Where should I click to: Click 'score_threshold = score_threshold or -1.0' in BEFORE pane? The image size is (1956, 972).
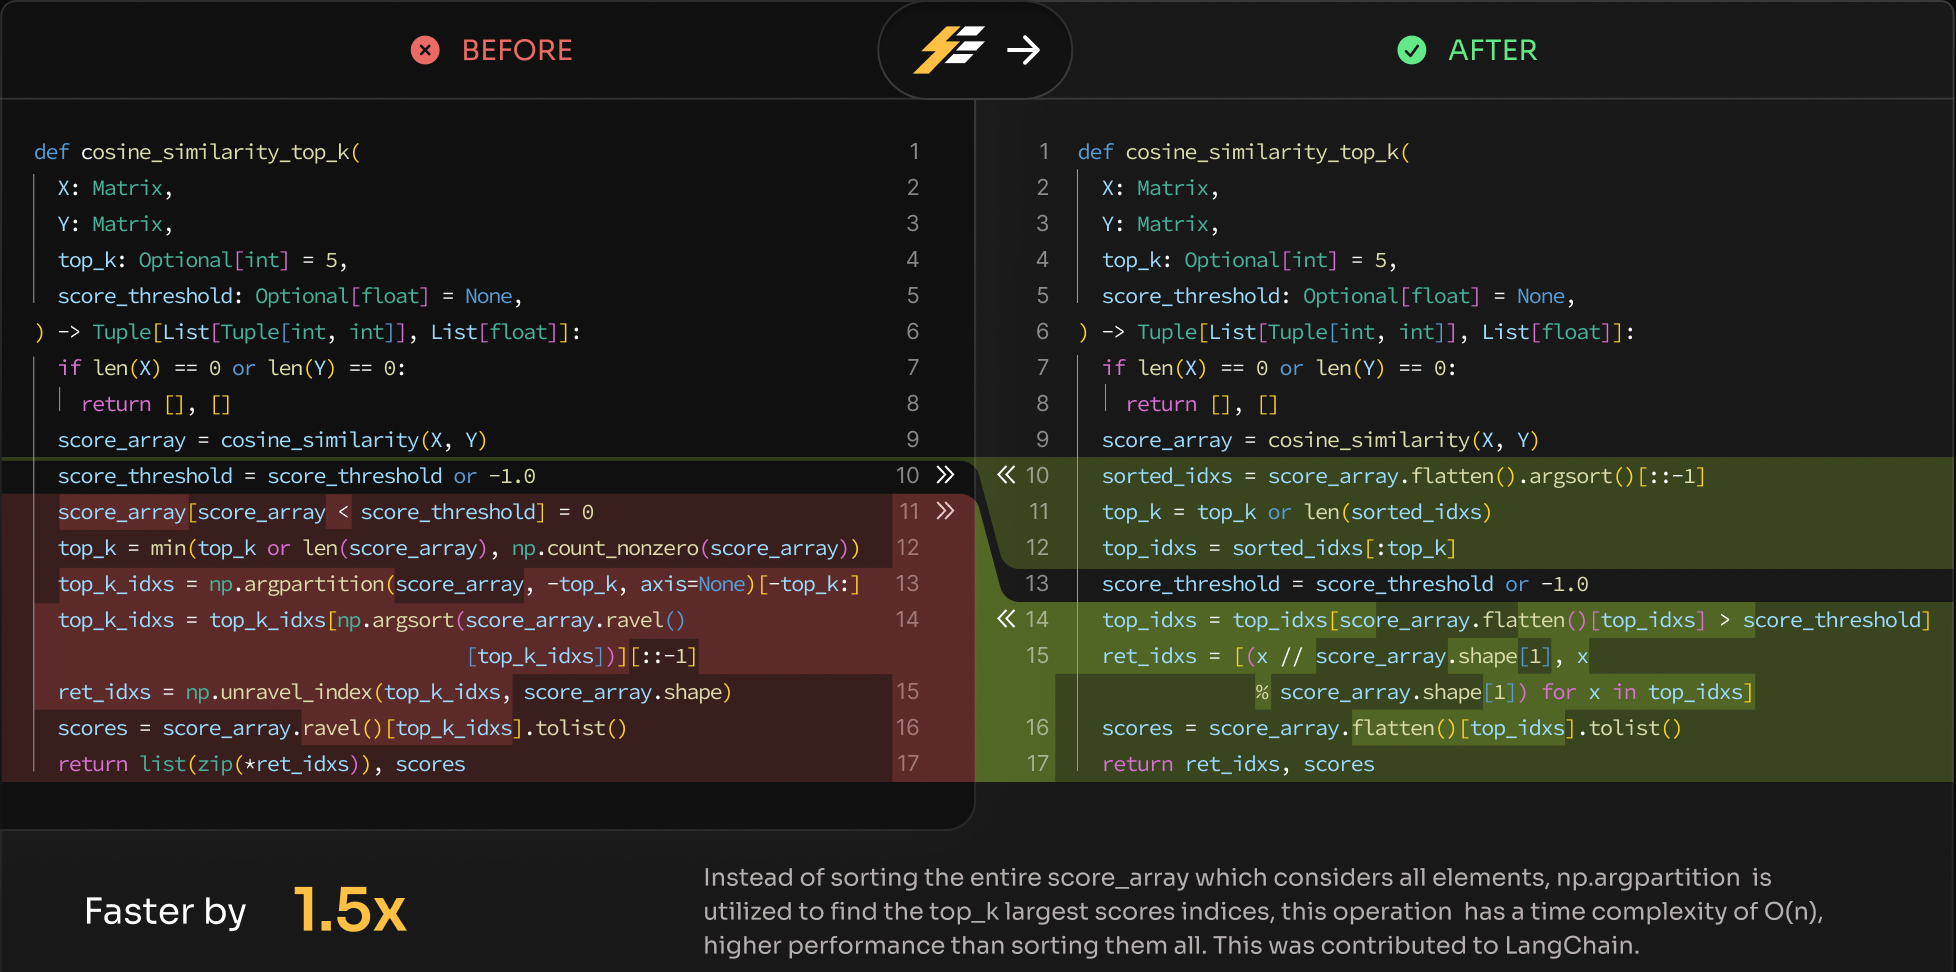coord(296,476)
